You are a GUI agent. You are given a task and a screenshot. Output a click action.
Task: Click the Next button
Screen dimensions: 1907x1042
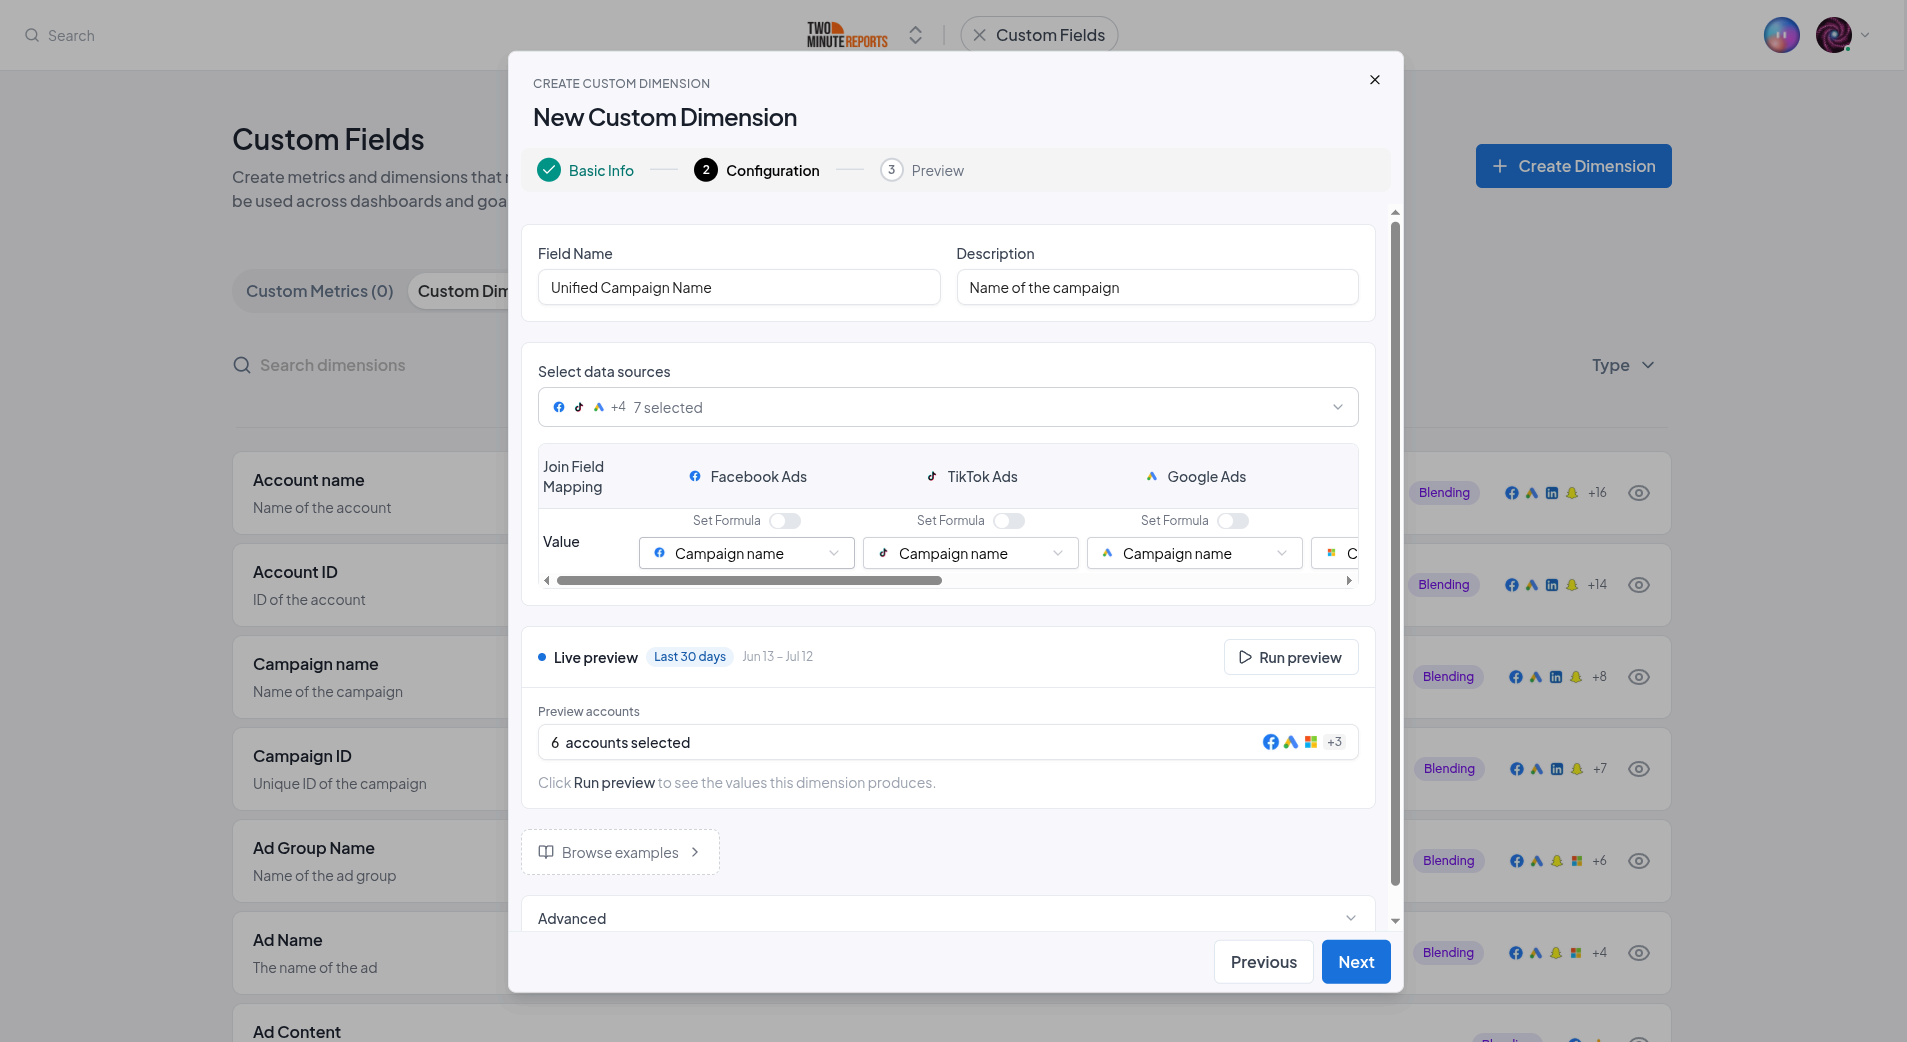pos(1356,962)
